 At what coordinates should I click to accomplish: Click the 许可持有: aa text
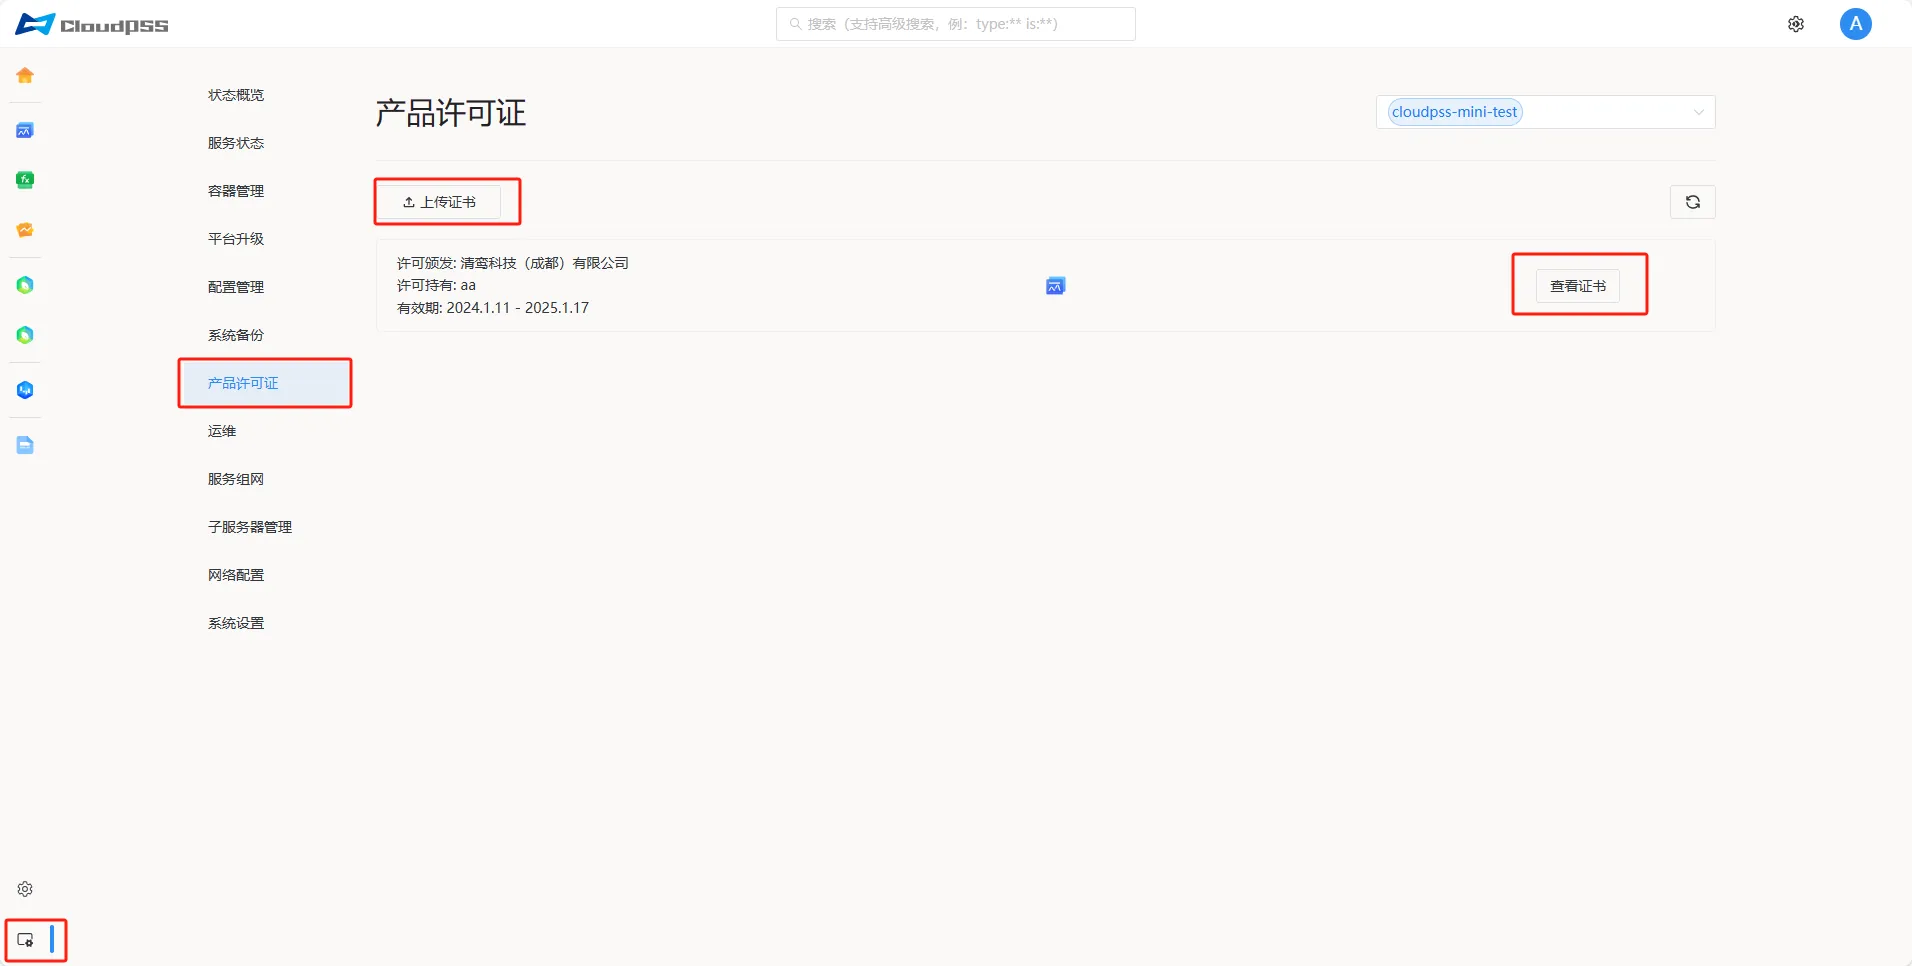tap(436, 285)
